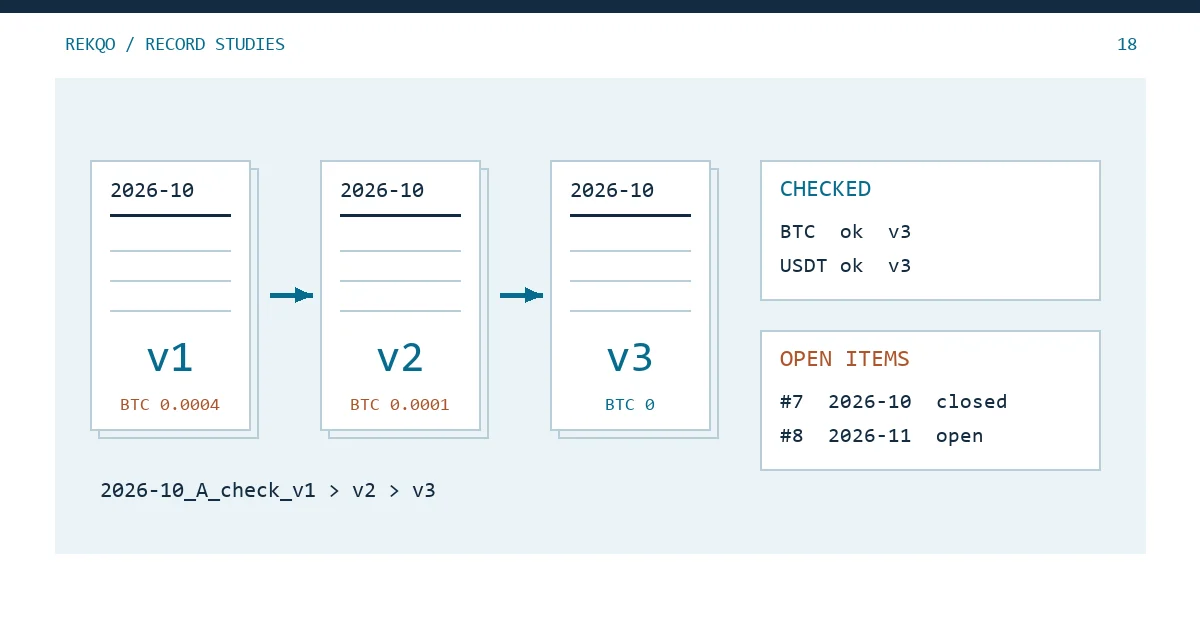Viewport: 1200px width, 630px height.
Task: Select the "USDT ok v3" row
Action: pyautogui.click(x=846, y=266)
